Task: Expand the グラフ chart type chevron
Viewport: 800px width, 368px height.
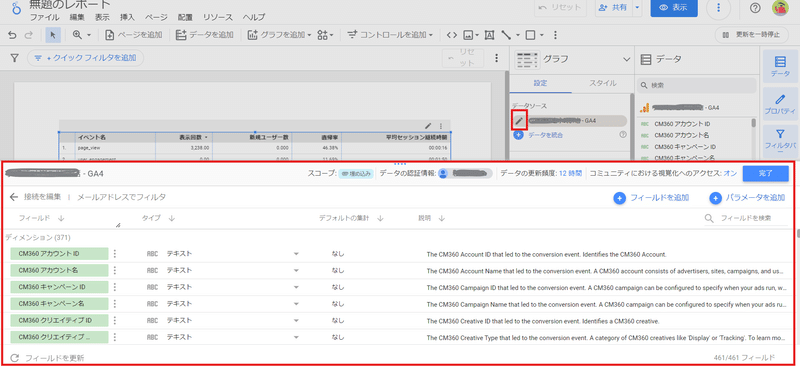Action: coord(627,60)
